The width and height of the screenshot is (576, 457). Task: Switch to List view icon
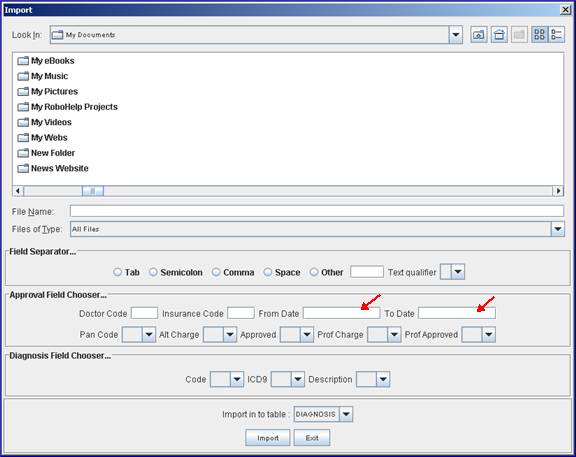[539, 35]
